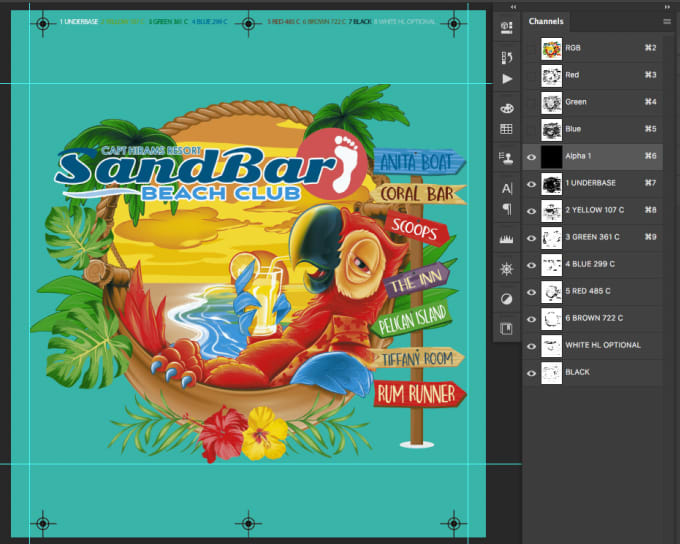680x544 pixels.
Task: Click the RGB channel thumbnail
Action: click(x=551, y=49)
